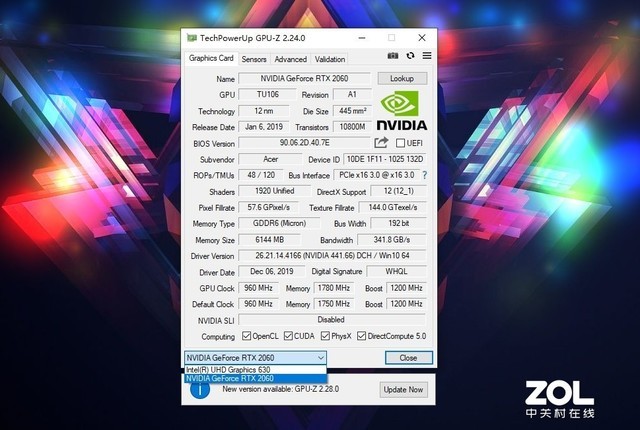Select Intel(R) UHD Graphics 630 option
Screen dimensions: 640x430
pos(256,370)
